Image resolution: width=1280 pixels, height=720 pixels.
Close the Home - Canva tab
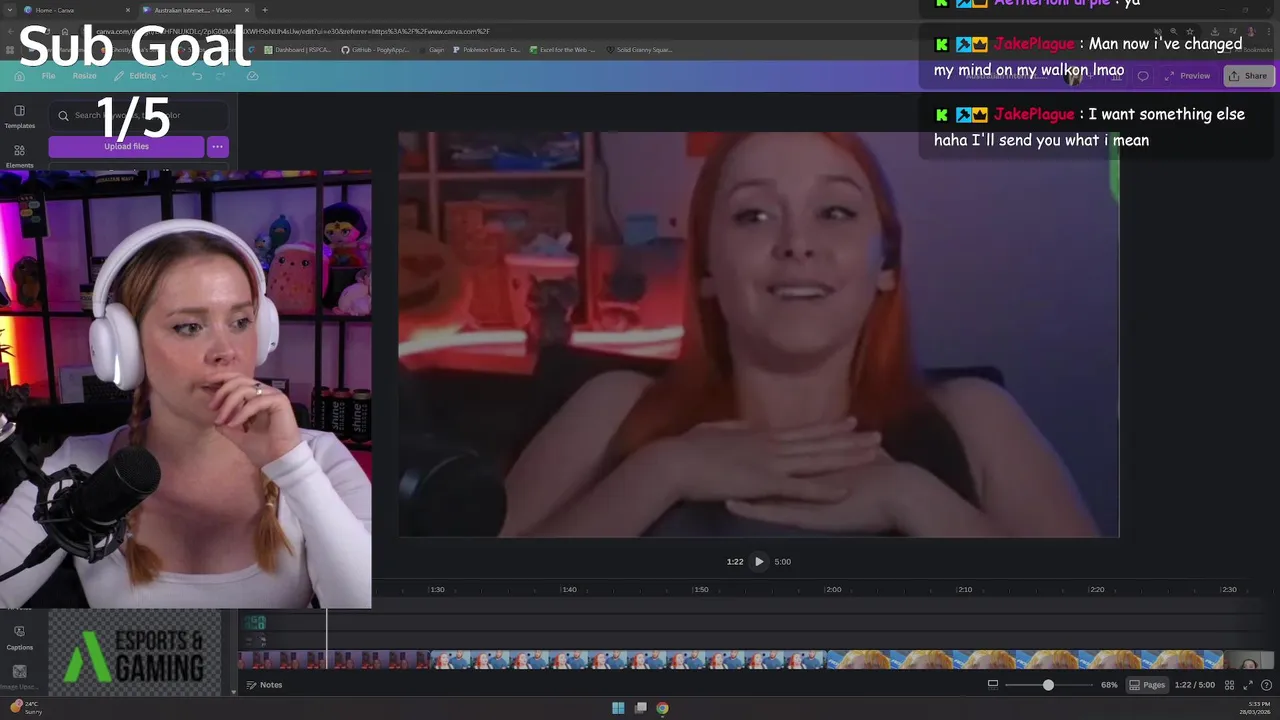128,10
